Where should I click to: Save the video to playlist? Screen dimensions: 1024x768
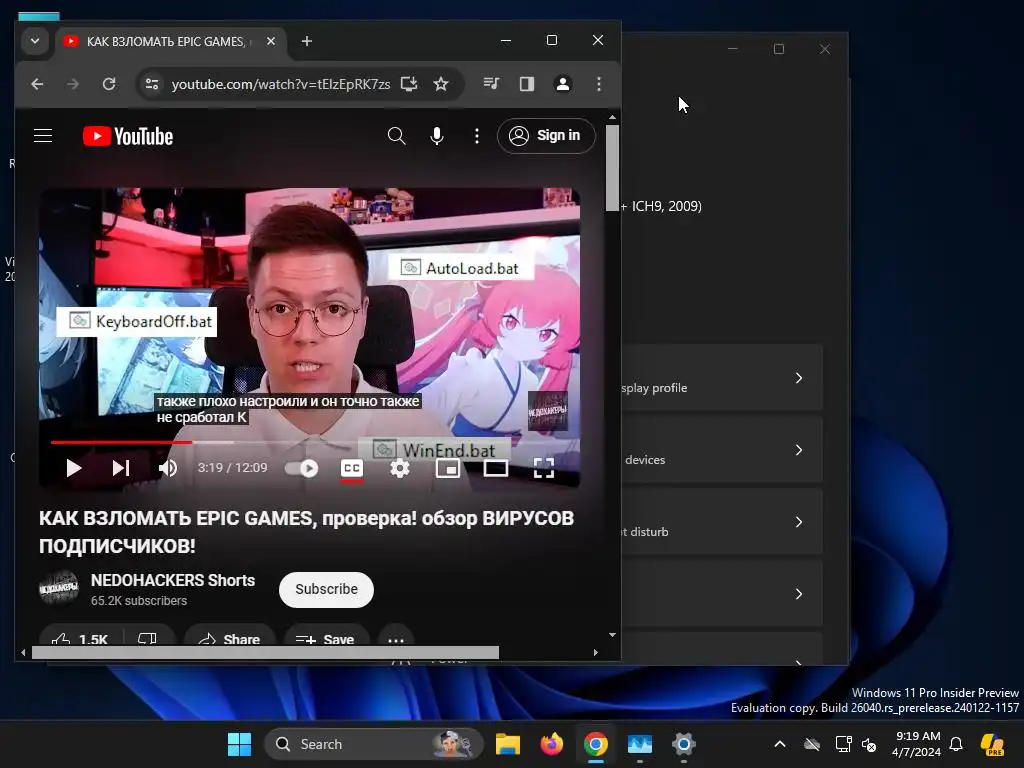click(x=325, y=639)
